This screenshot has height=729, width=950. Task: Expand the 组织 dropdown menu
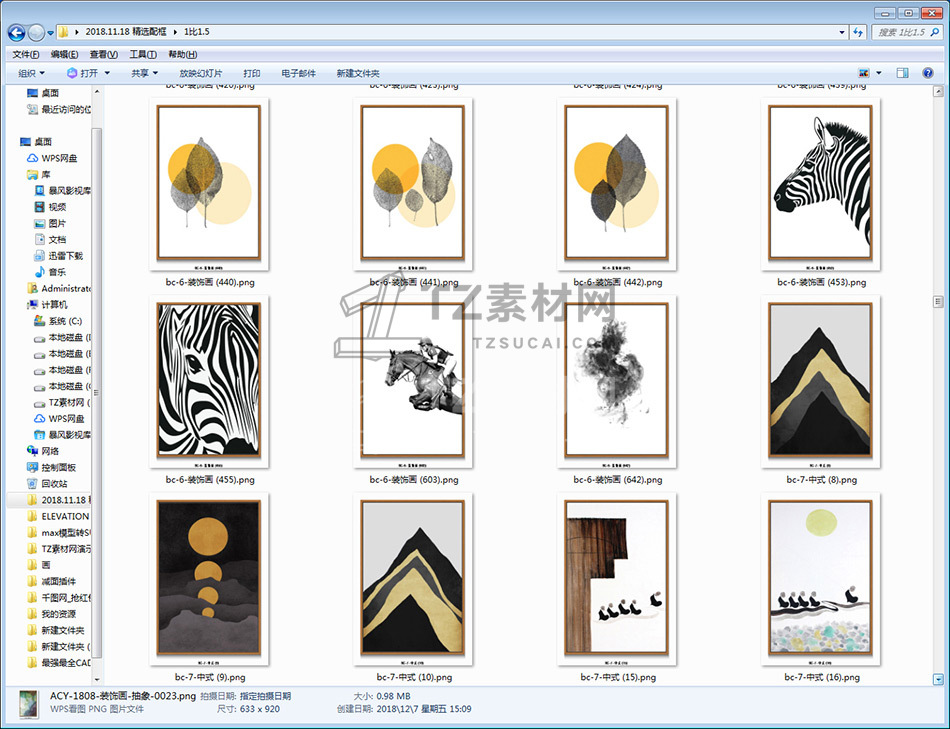(x=31, y=73)
